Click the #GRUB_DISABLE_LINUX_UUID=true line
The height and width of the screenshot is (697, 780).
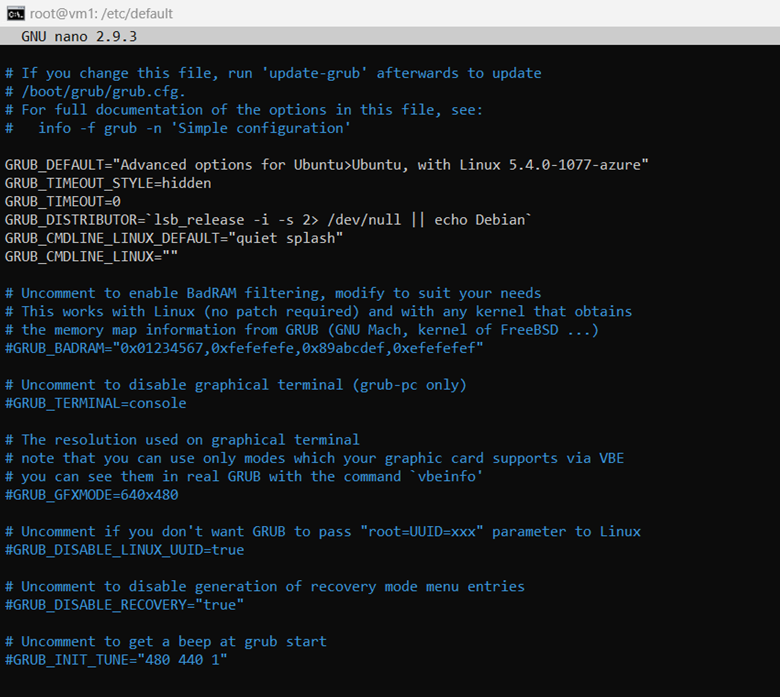[x=124, y=550]
